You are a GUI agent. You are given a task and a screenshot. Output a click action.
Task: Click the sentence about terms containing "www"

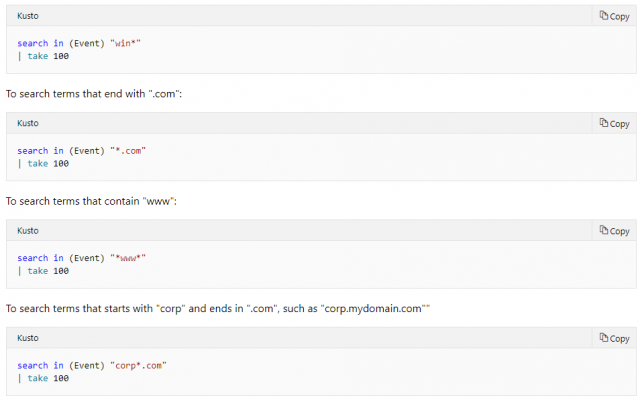[91, 201]
